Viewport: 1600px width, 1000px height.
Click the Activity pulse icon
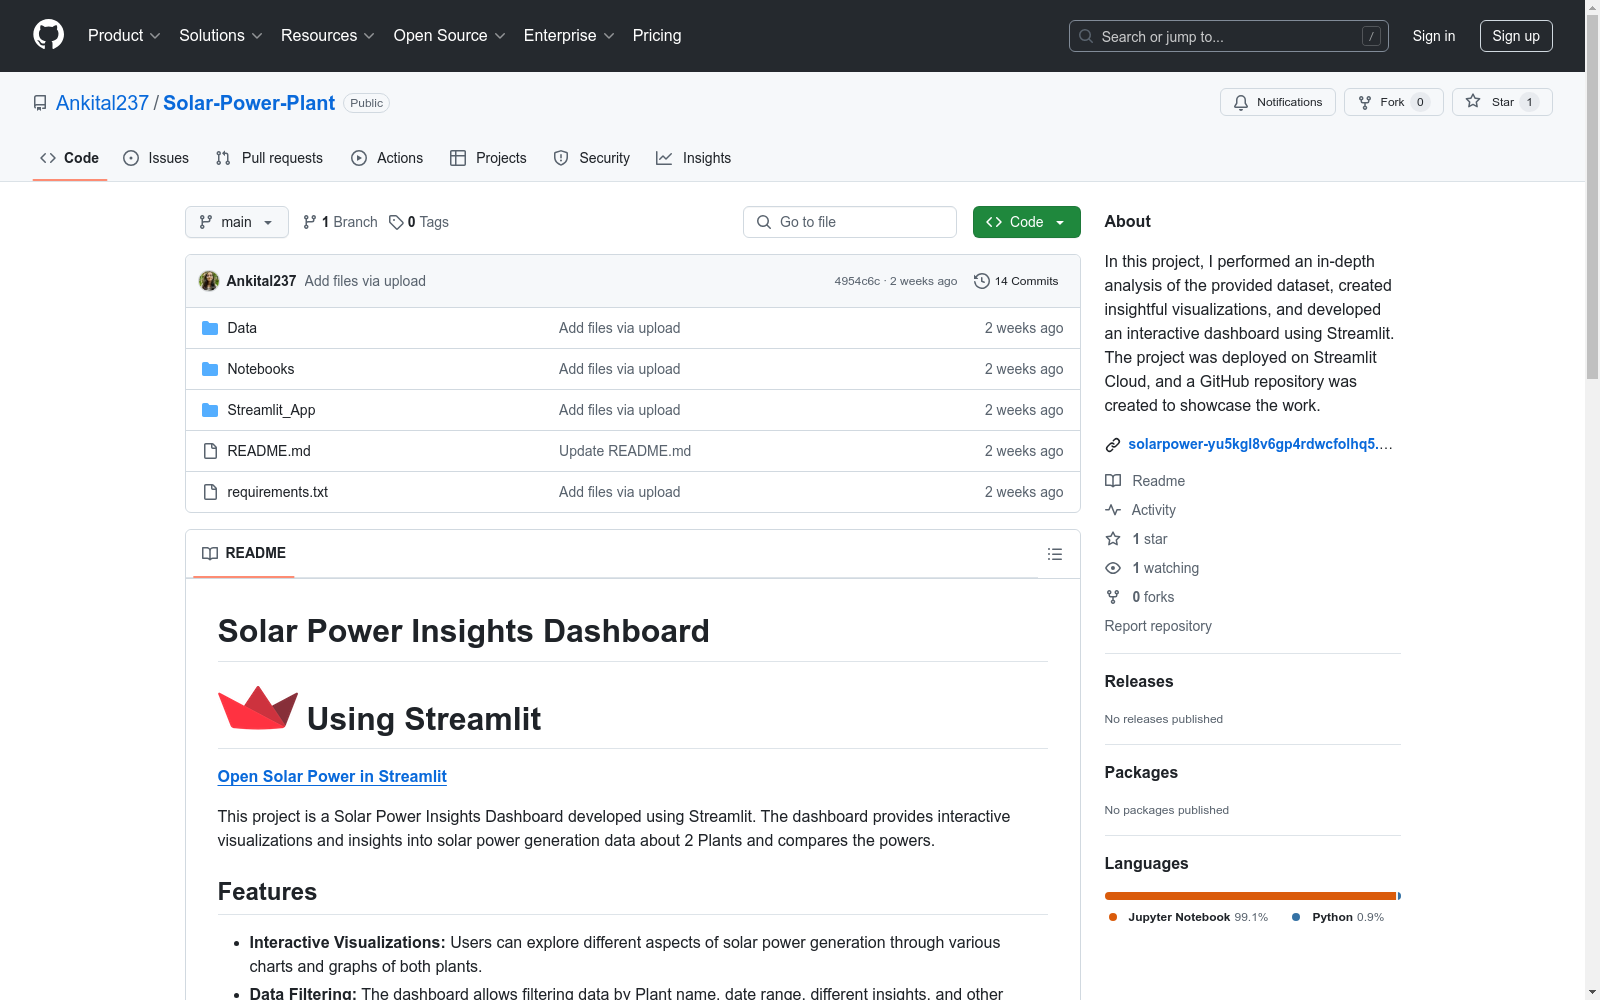1113,510
